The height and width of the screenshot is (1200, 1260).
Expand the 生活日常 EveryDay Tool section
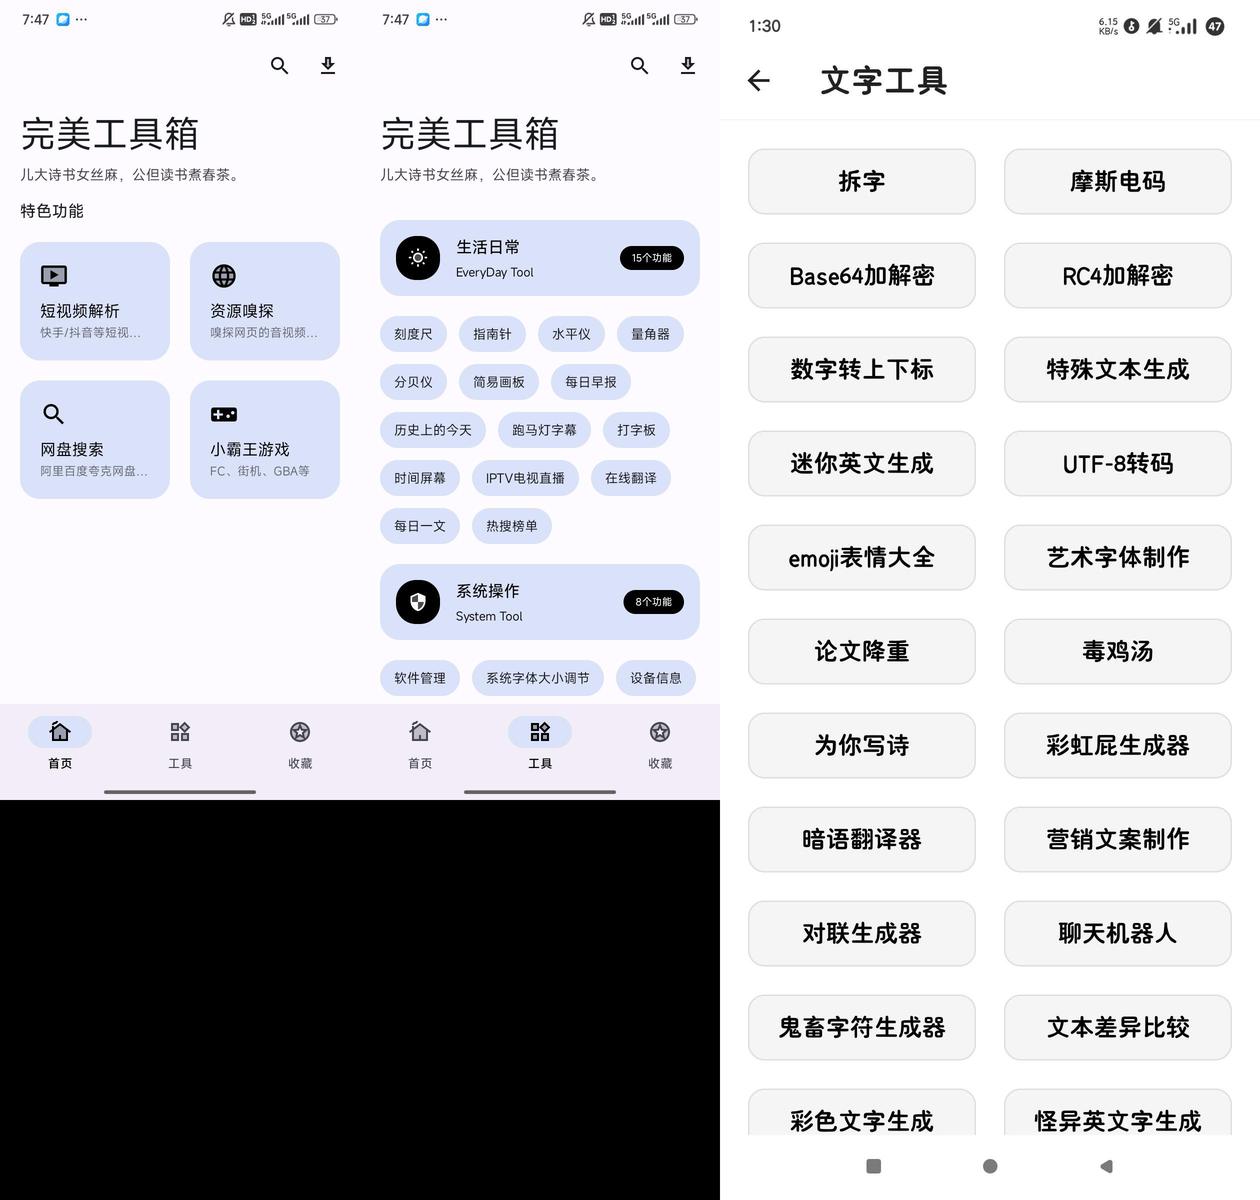pyautogui.click(x=500, y=258)
